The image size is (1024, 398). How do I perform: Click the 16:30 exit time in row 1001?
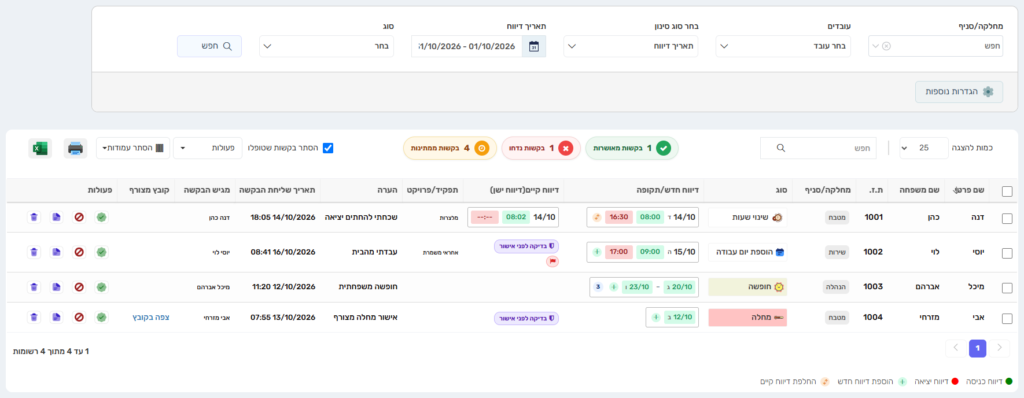[620, 217]
